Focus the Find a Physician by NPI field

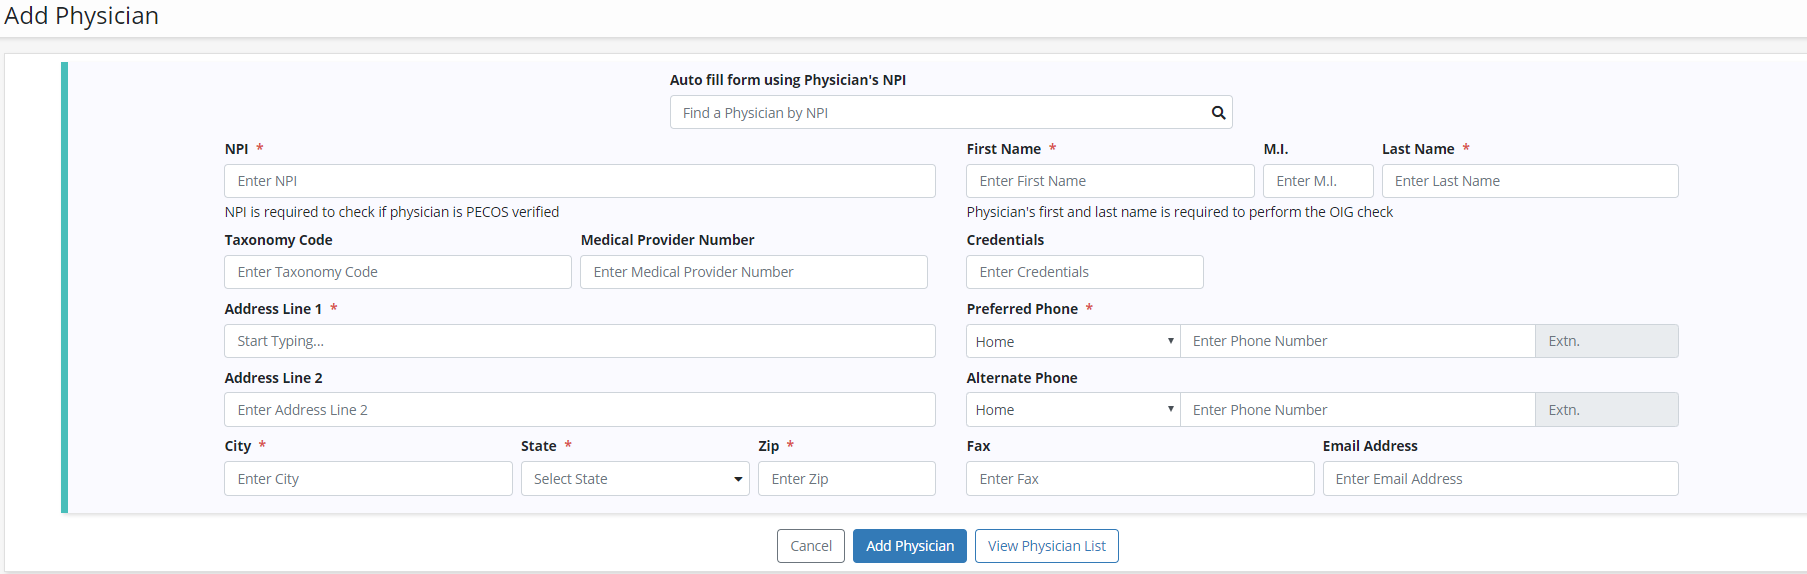tap(940, 113)
